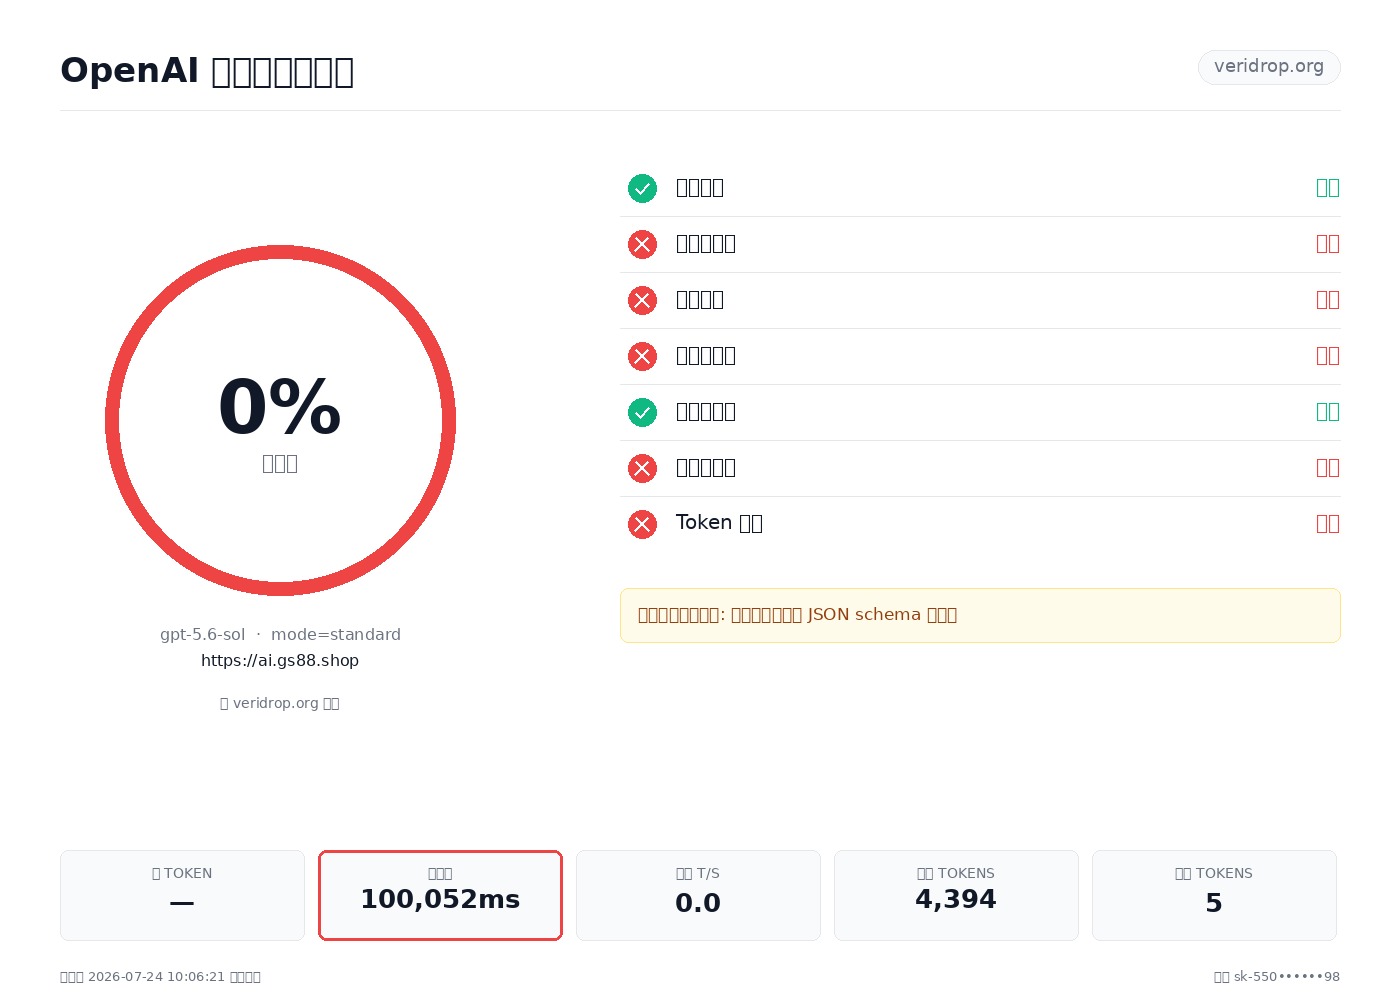Click the red X icon beside Token row
The width and height of the screenshot is (1400, 1000).
pyautogui.click(x=642, y=524)
